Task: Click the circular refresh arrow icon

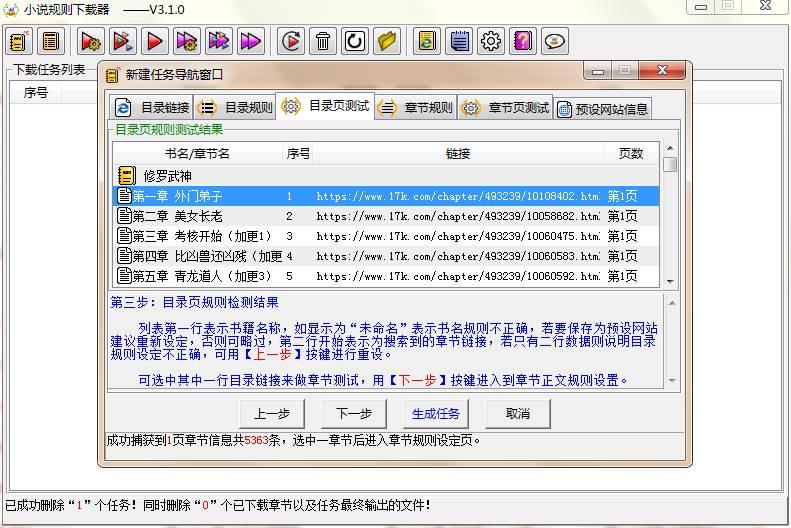Action: click(355, 41)
